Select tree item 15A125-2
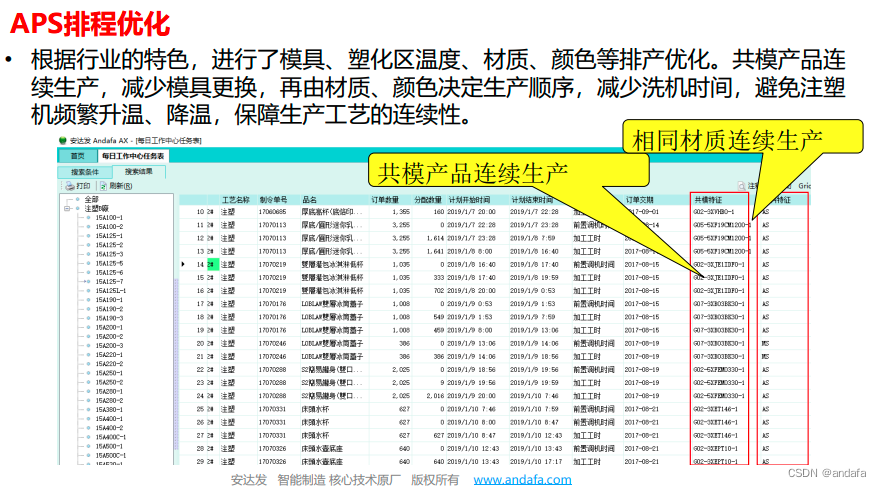The width and height of the screenshot is (881, 487). pos(109,245)
